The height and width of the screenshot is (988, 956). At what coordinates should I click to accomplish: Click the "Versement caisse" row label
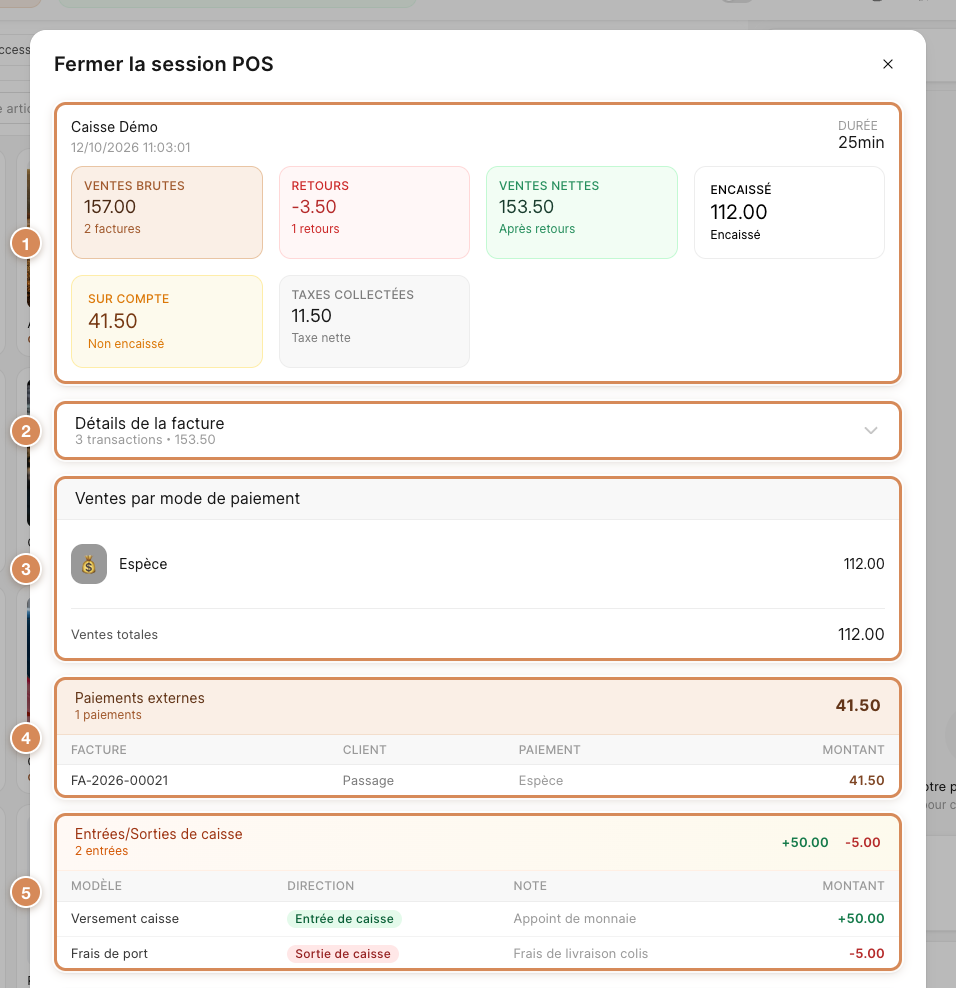click(125, 919)
